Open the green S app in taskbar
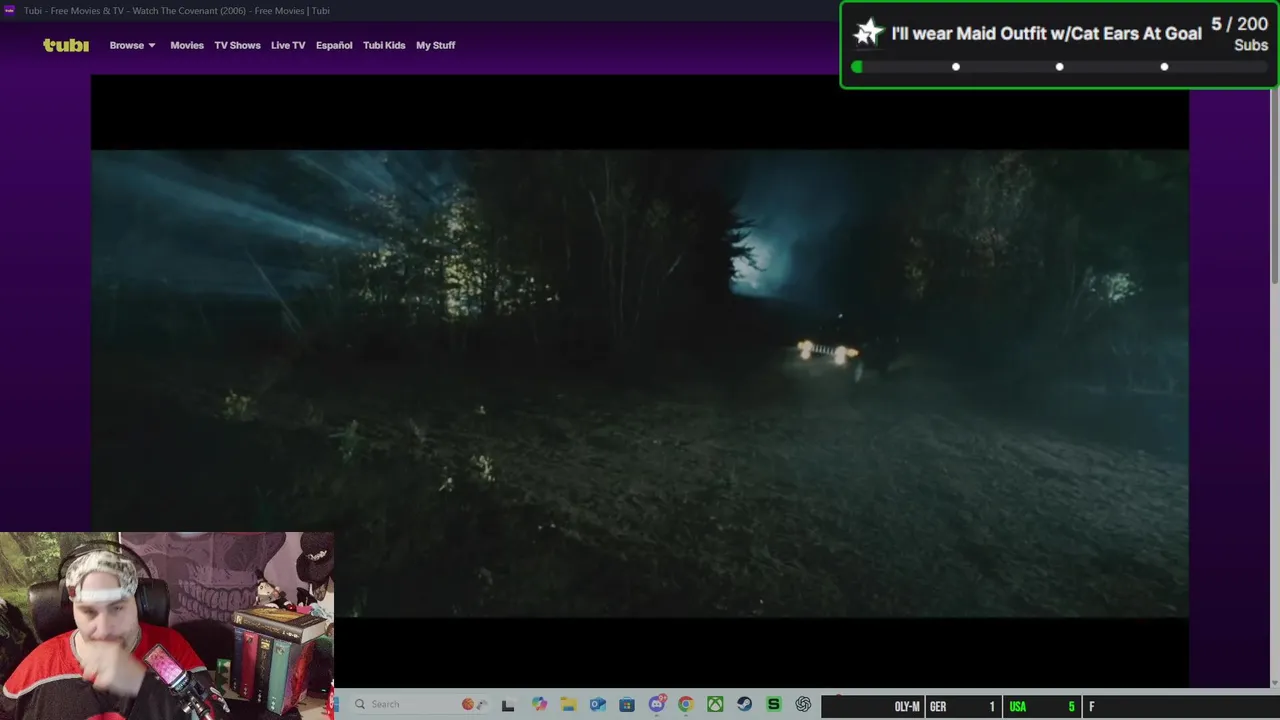 (773, 705)
